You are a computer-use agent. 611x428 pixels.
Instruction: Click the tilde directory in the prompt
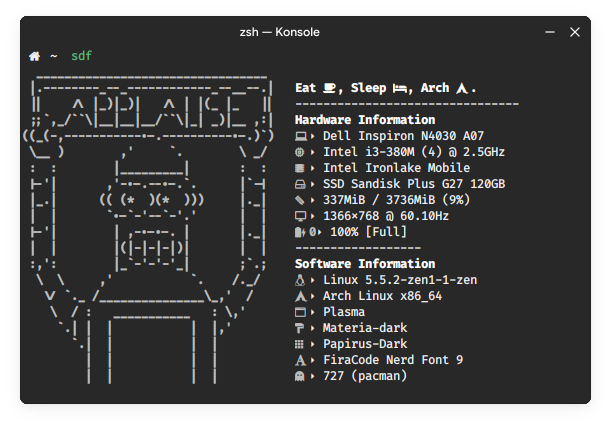(54, 56)
